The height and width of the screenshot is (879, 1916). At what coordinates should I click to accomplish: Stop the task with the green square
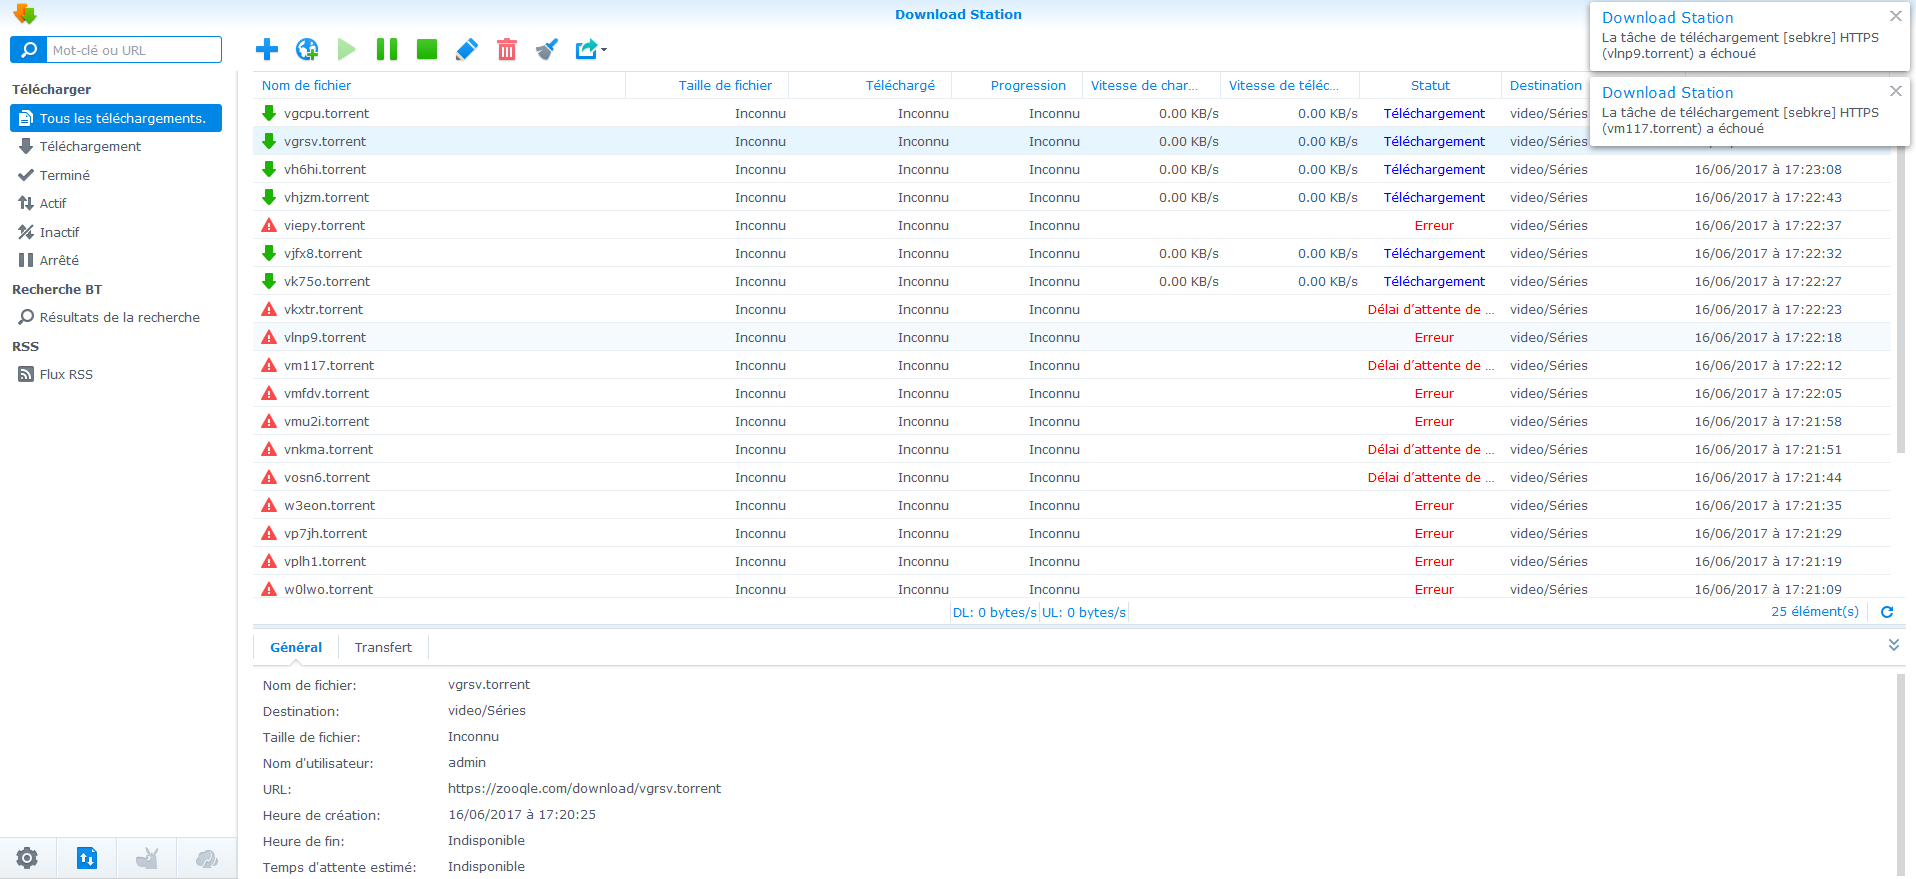coord(427,49)
